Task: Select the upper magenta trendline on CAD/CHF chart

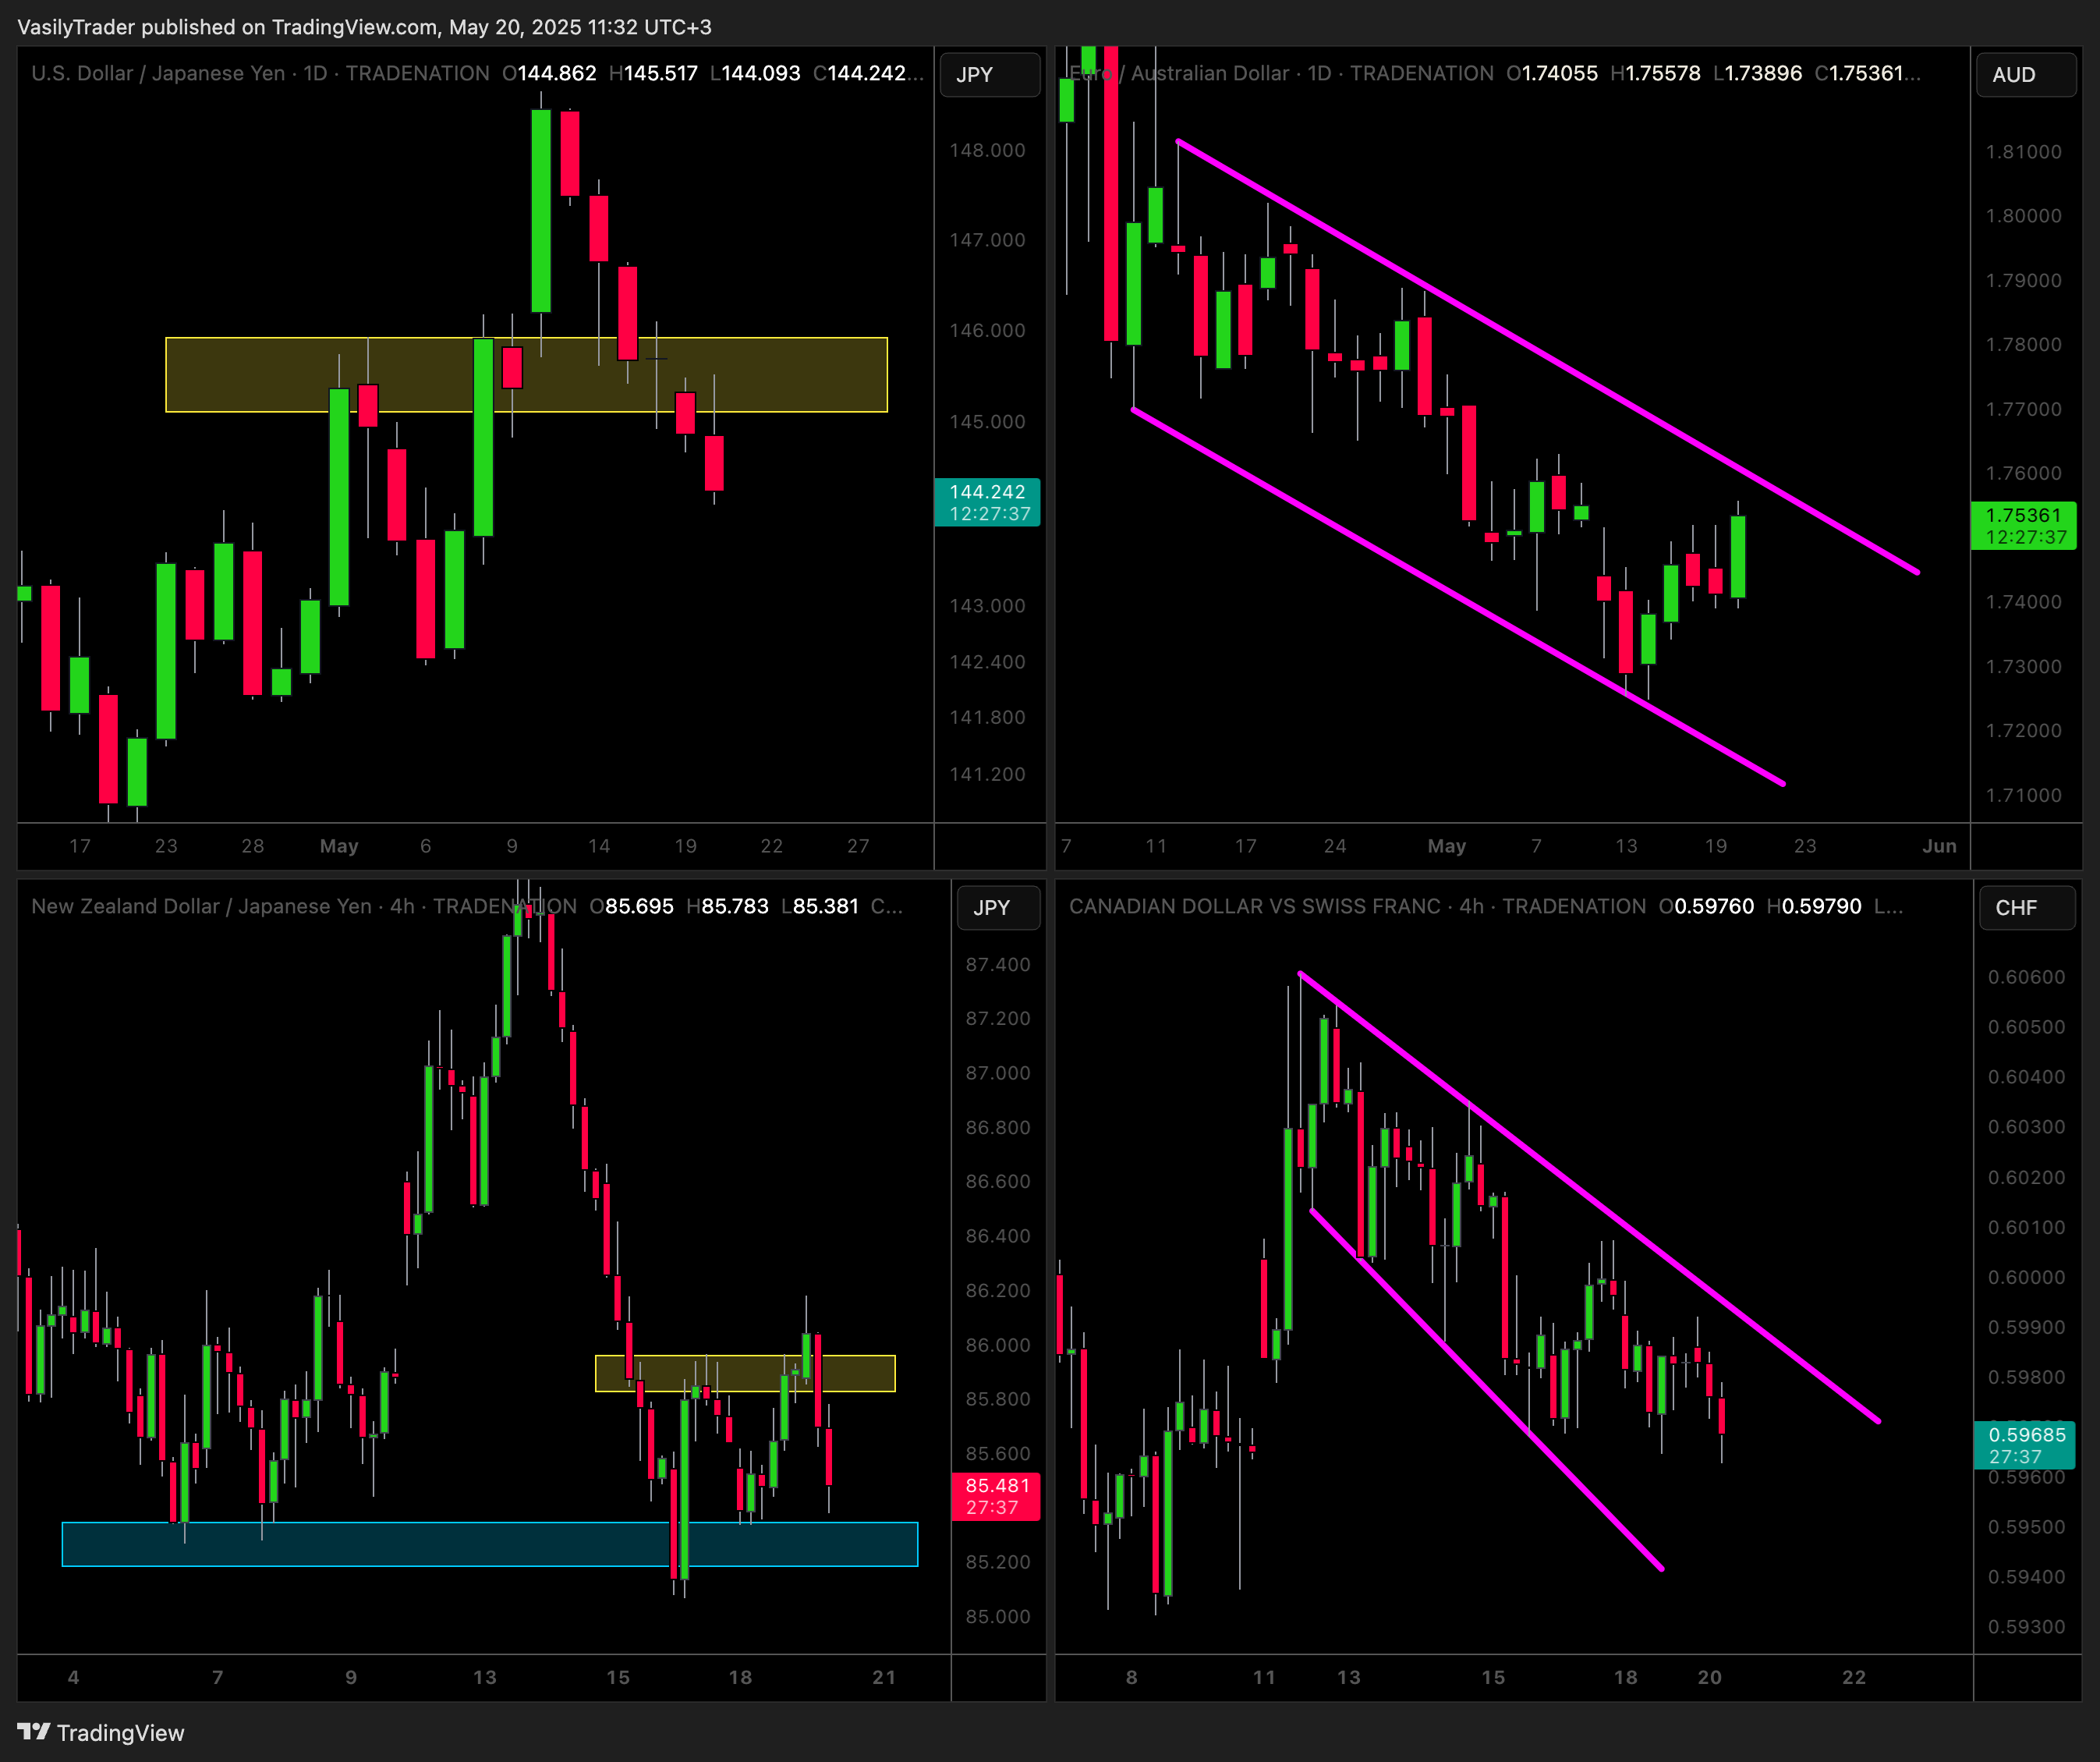Action: click(x=1589, y=1196)
